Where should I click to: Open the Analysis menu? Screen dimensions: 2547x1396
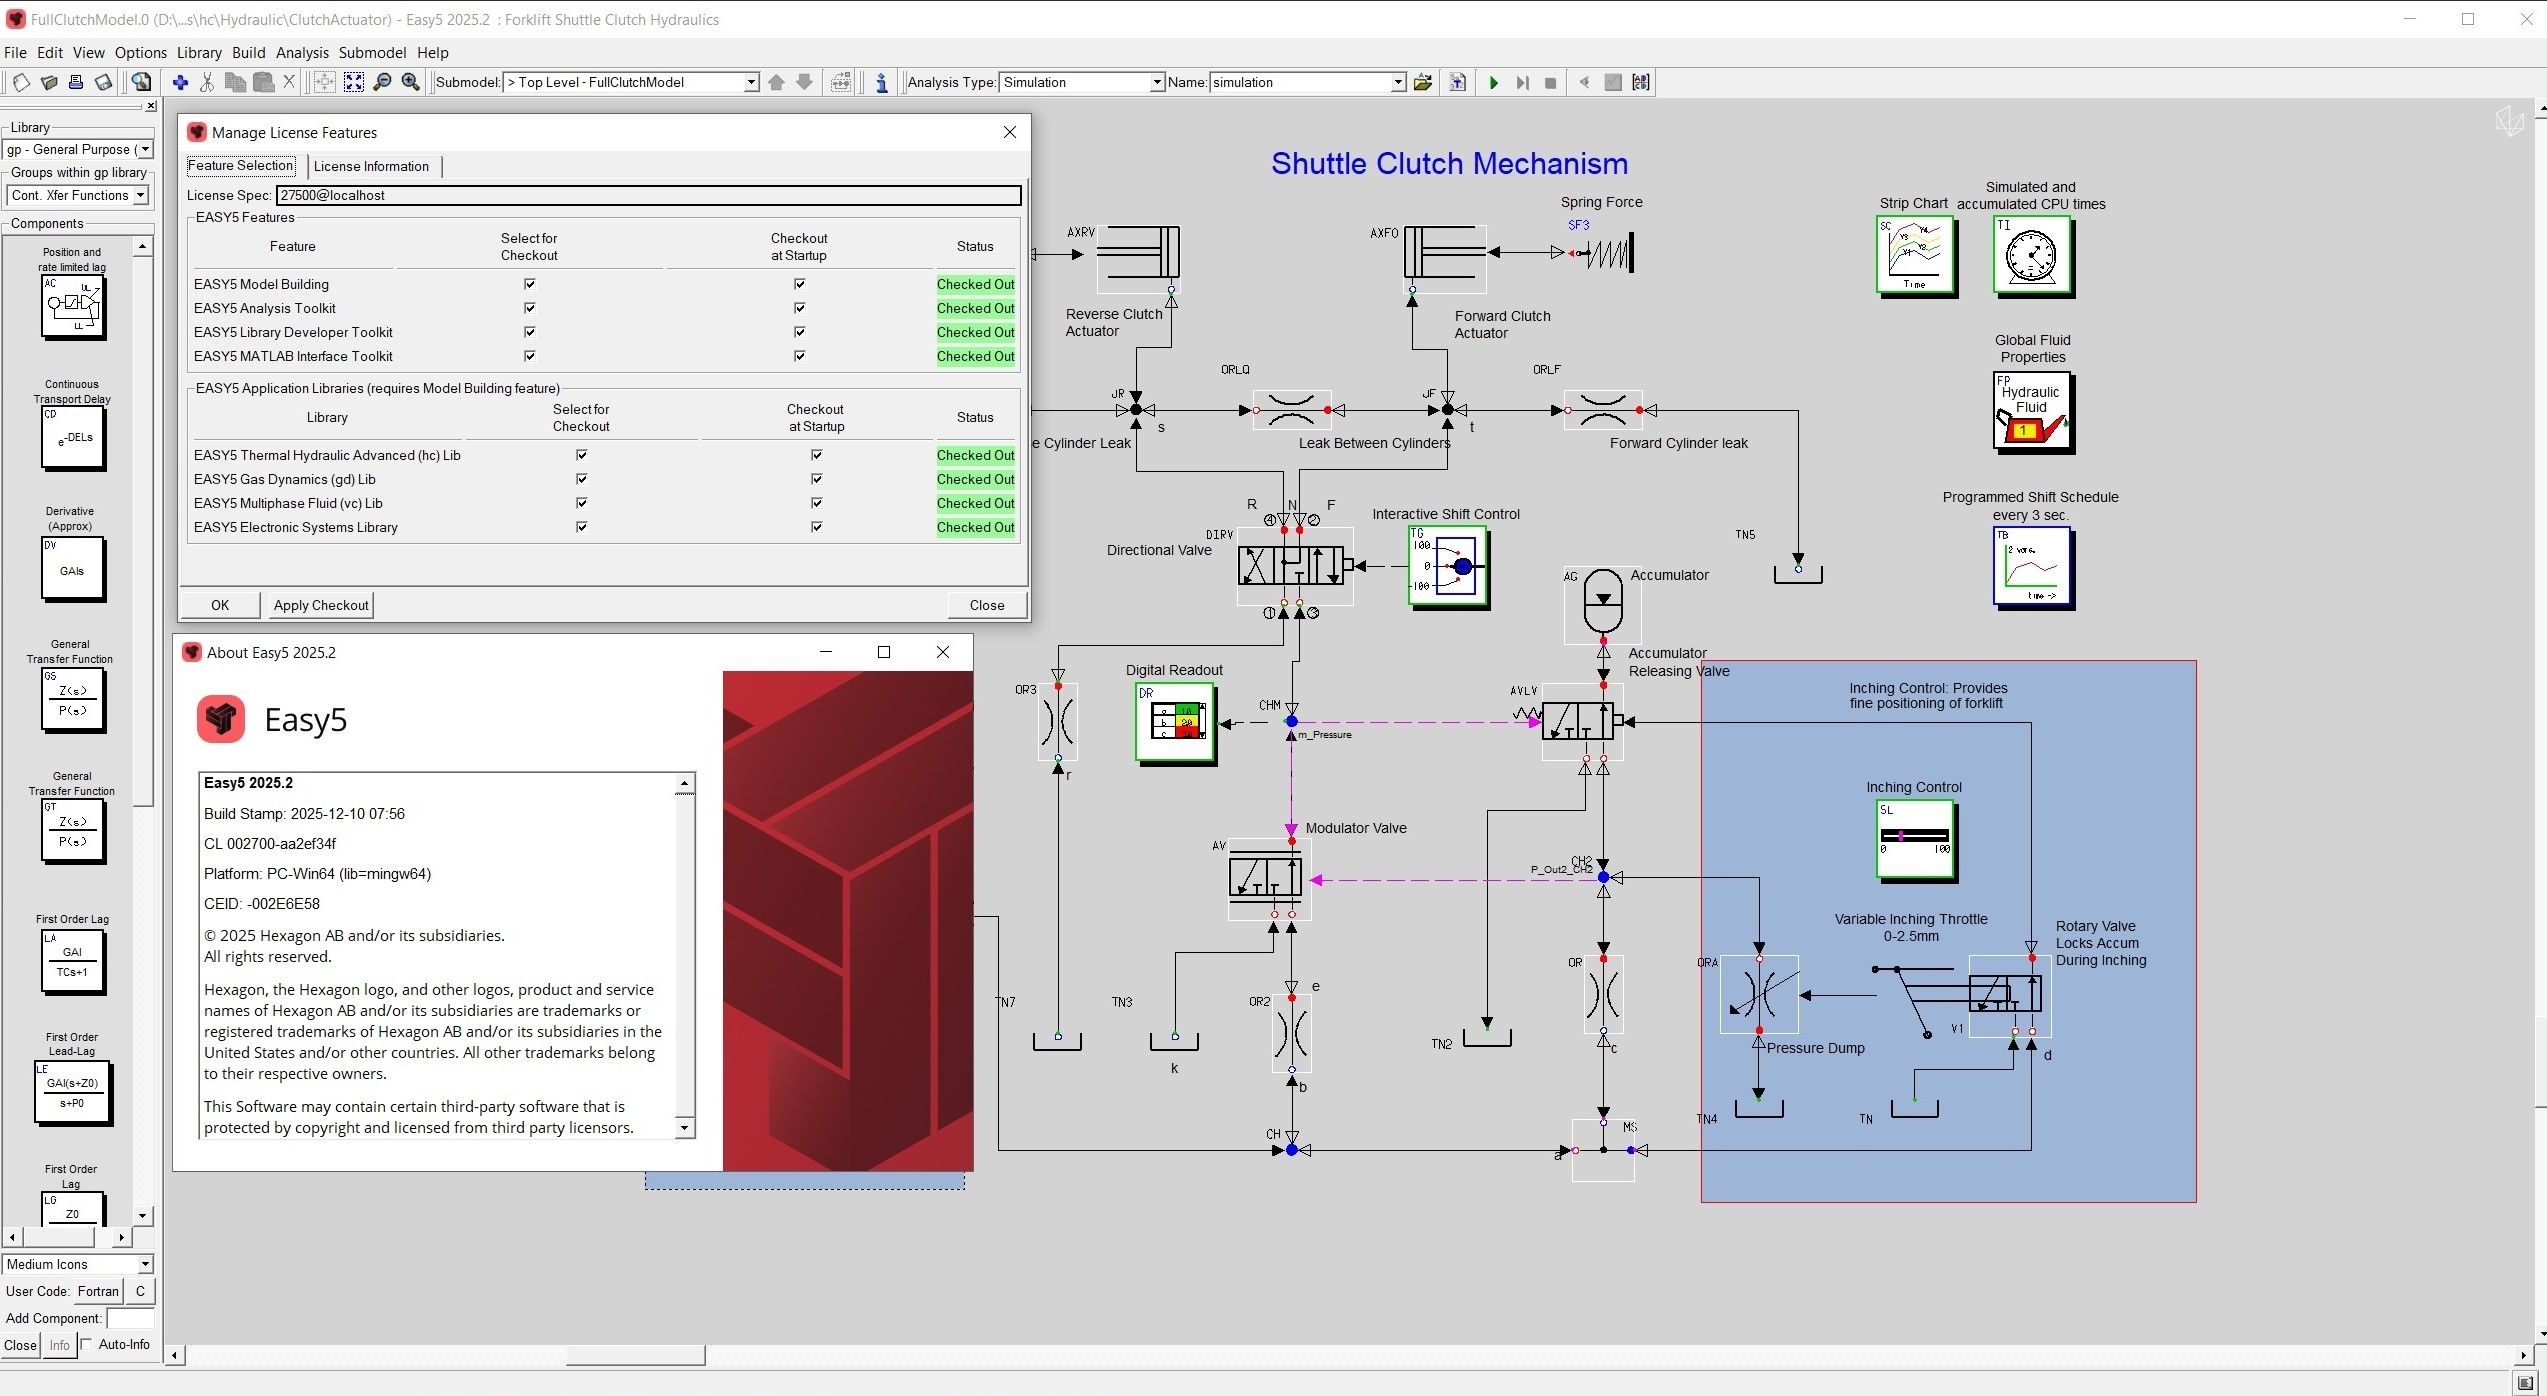click(302, 52)
